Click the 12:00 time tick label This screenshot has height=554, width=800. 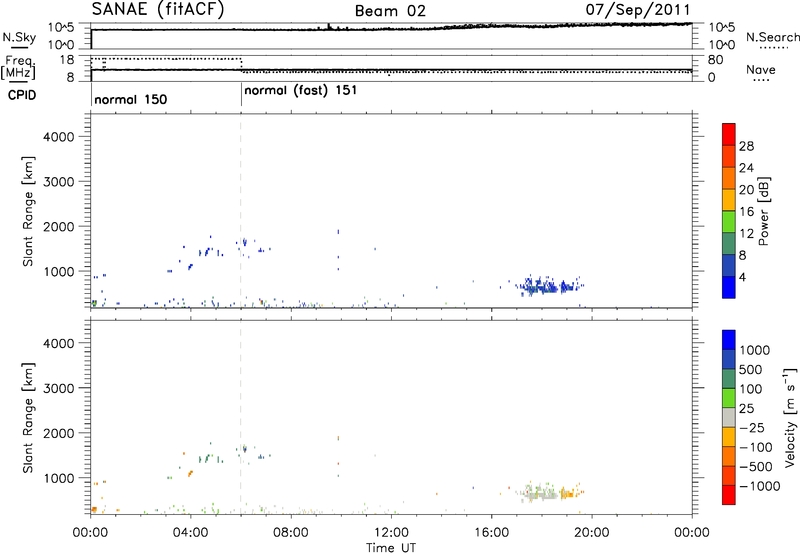pyautogui.click(x=391, y=533)
